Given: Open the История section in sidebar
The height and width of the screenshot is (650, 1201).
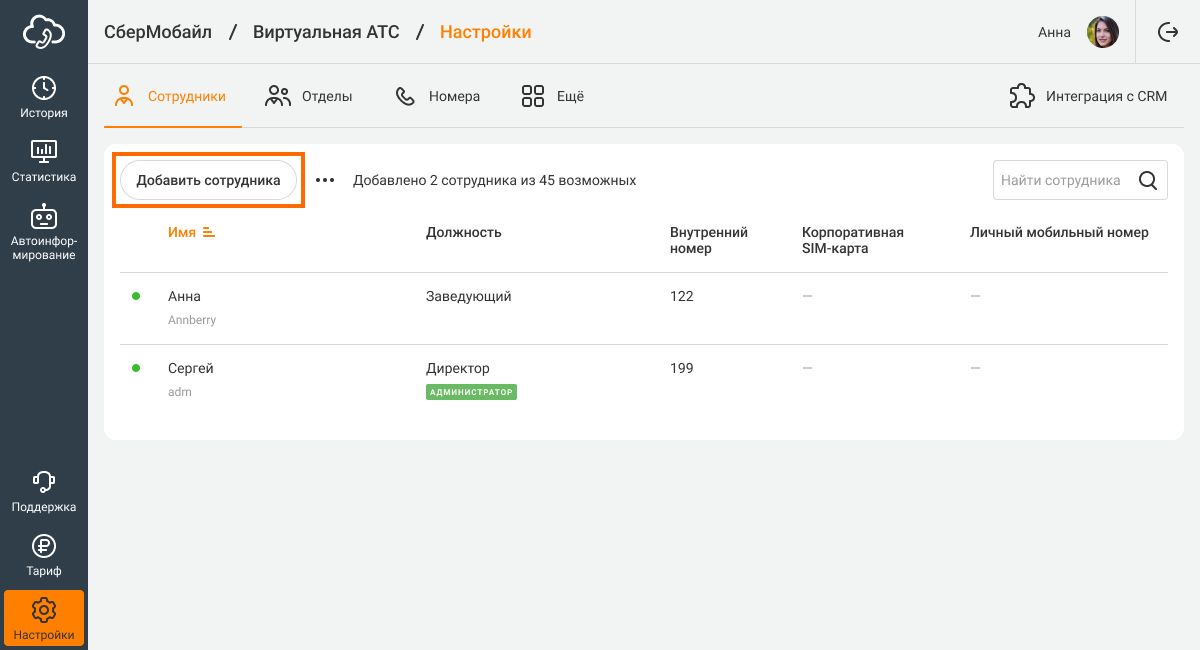Looking at the screenshot, I should (44, 97).
